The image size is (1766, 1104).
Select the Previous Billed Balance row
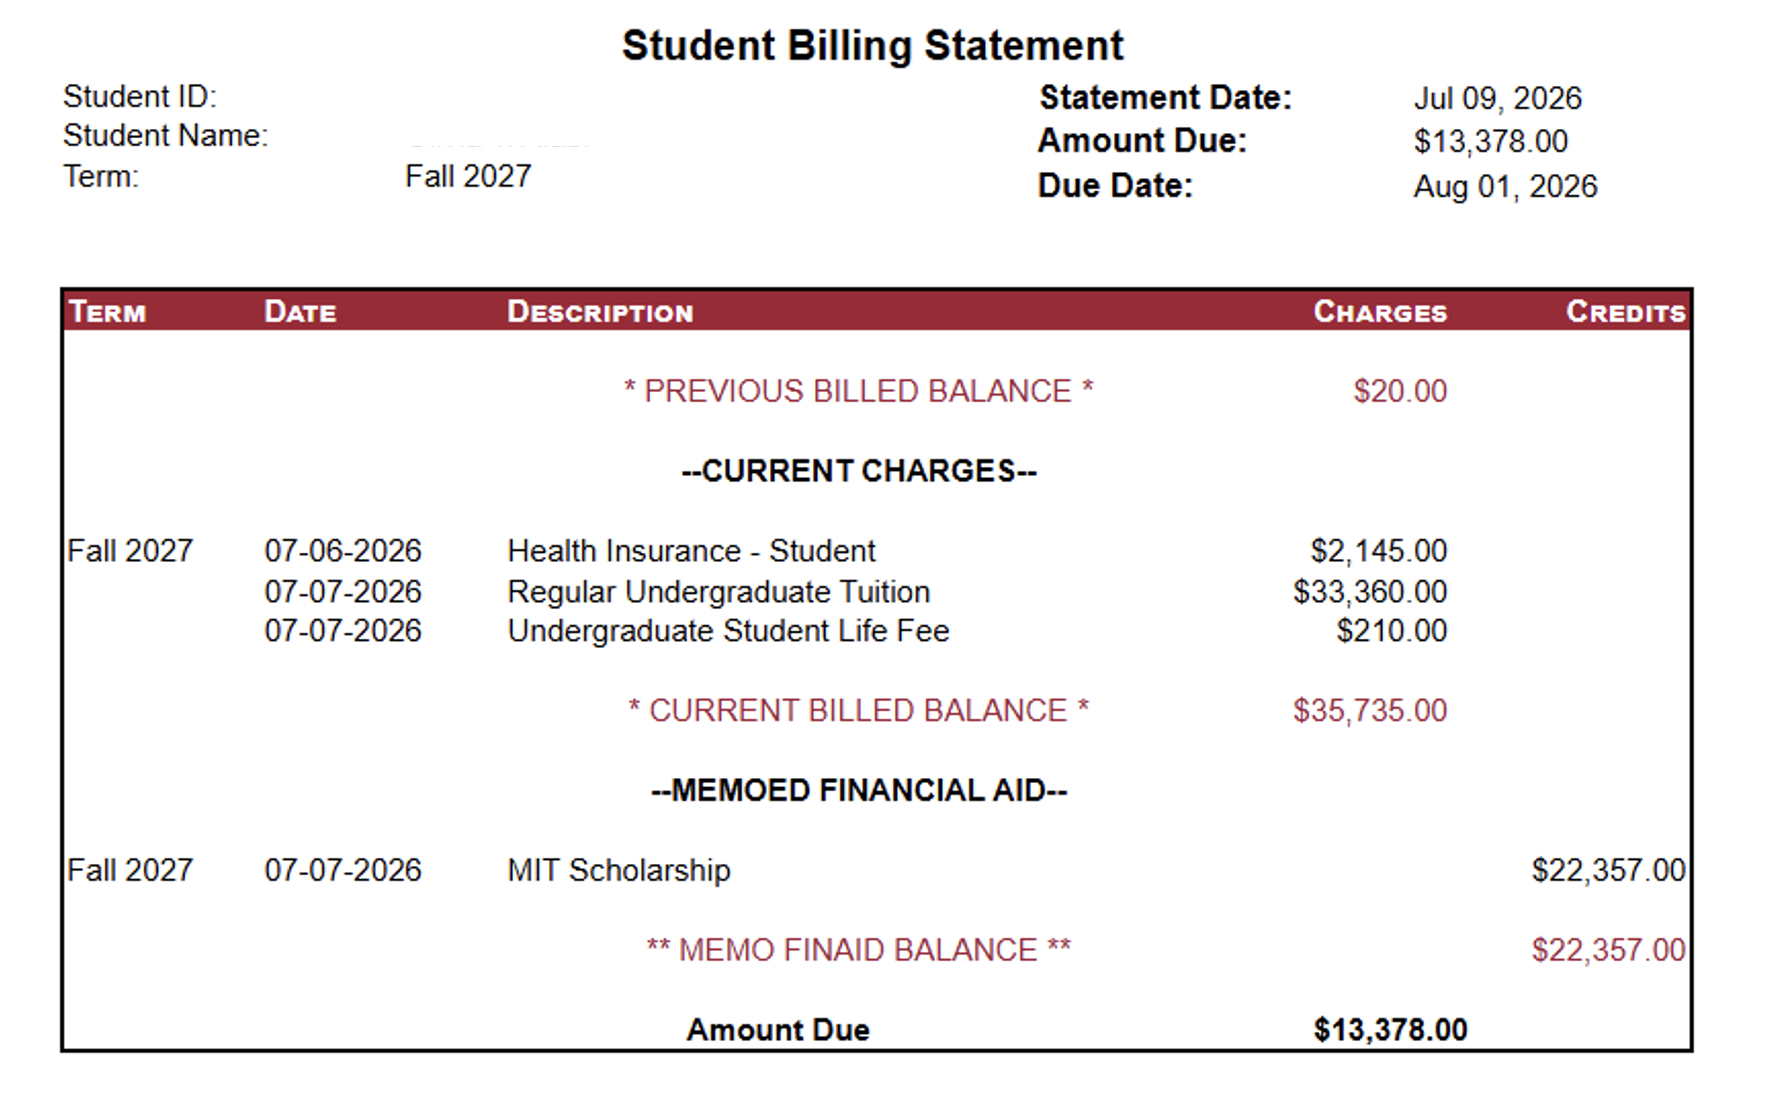[876, 391]
